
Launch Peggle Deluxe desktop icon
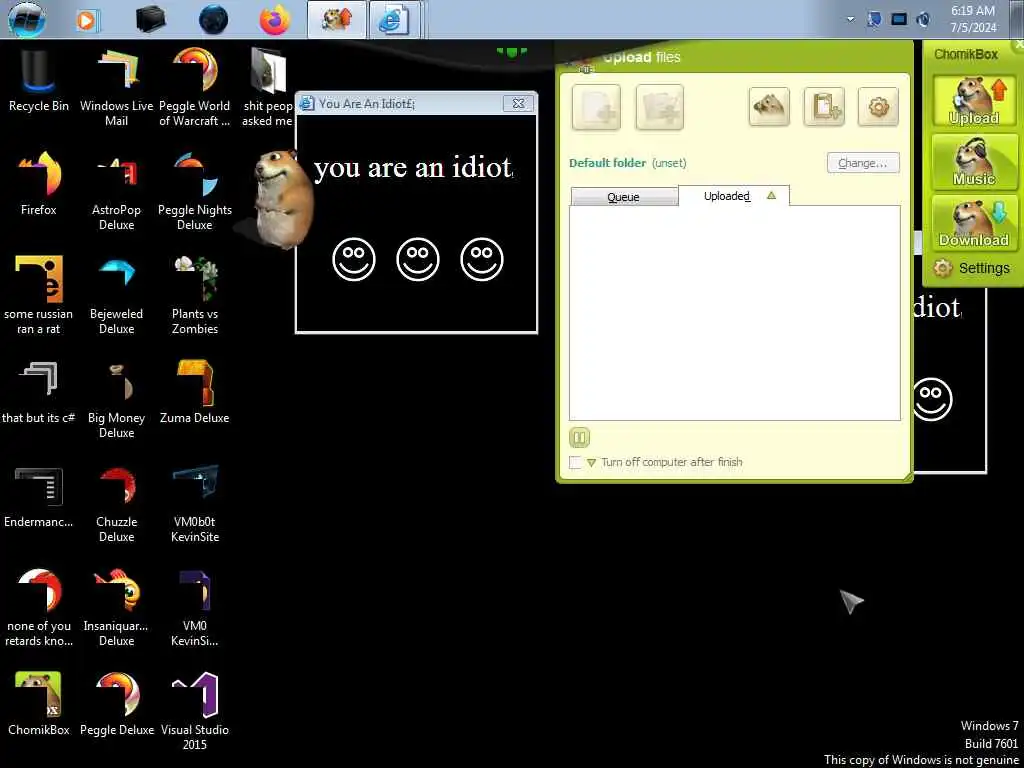[x=116, y=704]
